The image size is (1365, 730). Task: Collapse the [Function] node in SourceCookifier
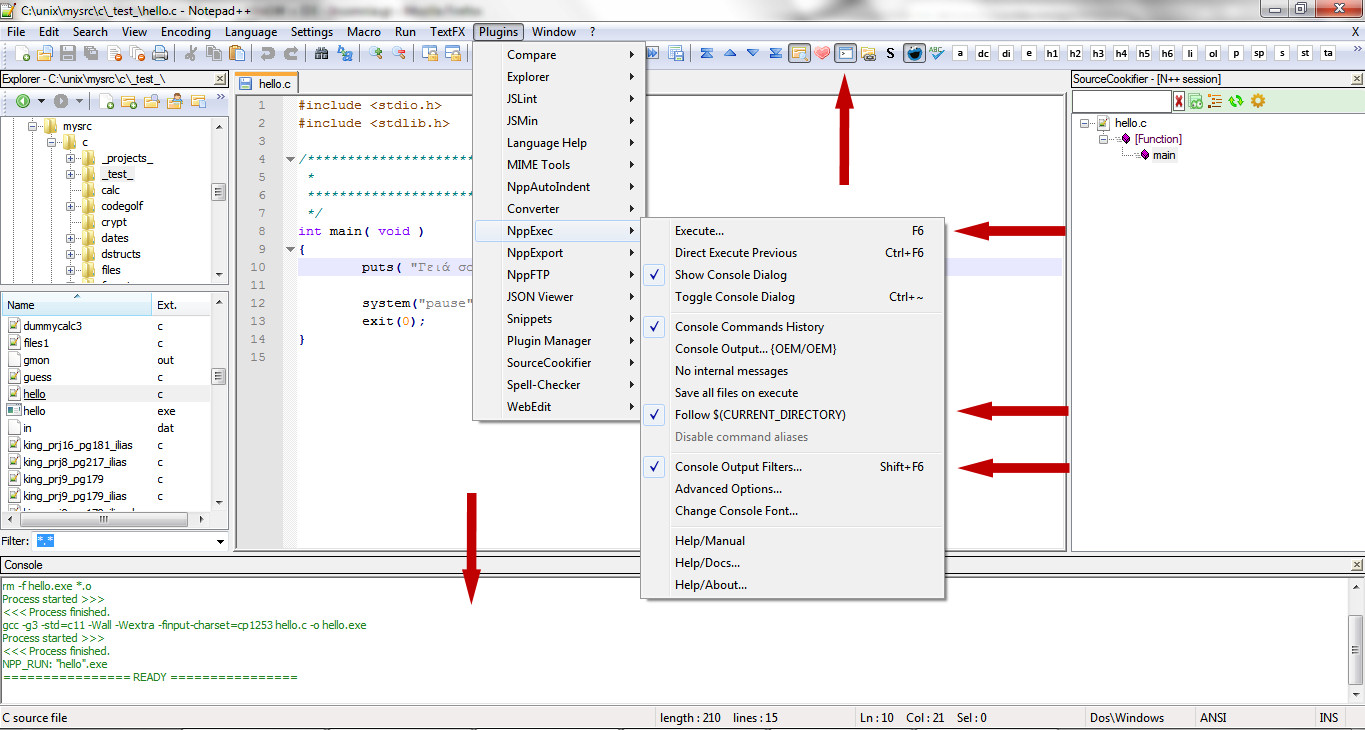(x=1103, y=139)
